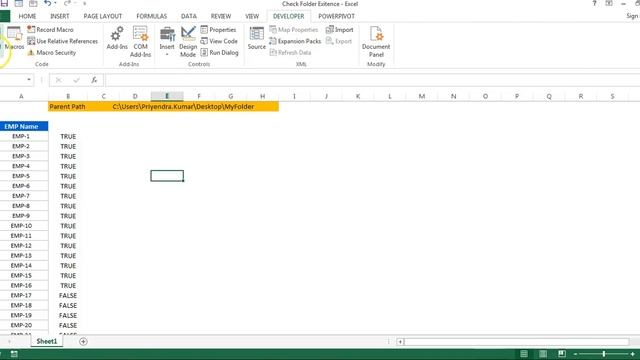Select column M header
Viewport: 640px width, 360px height.
[422, 96]
